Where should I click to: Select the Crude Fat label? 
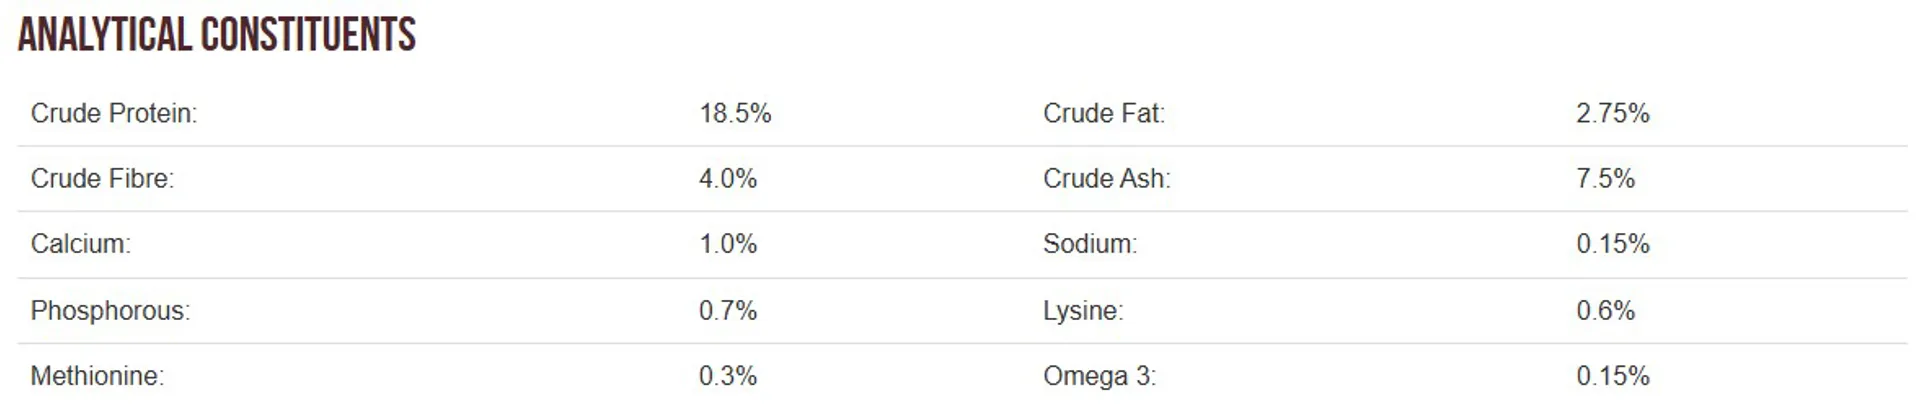pos(1104,113)
